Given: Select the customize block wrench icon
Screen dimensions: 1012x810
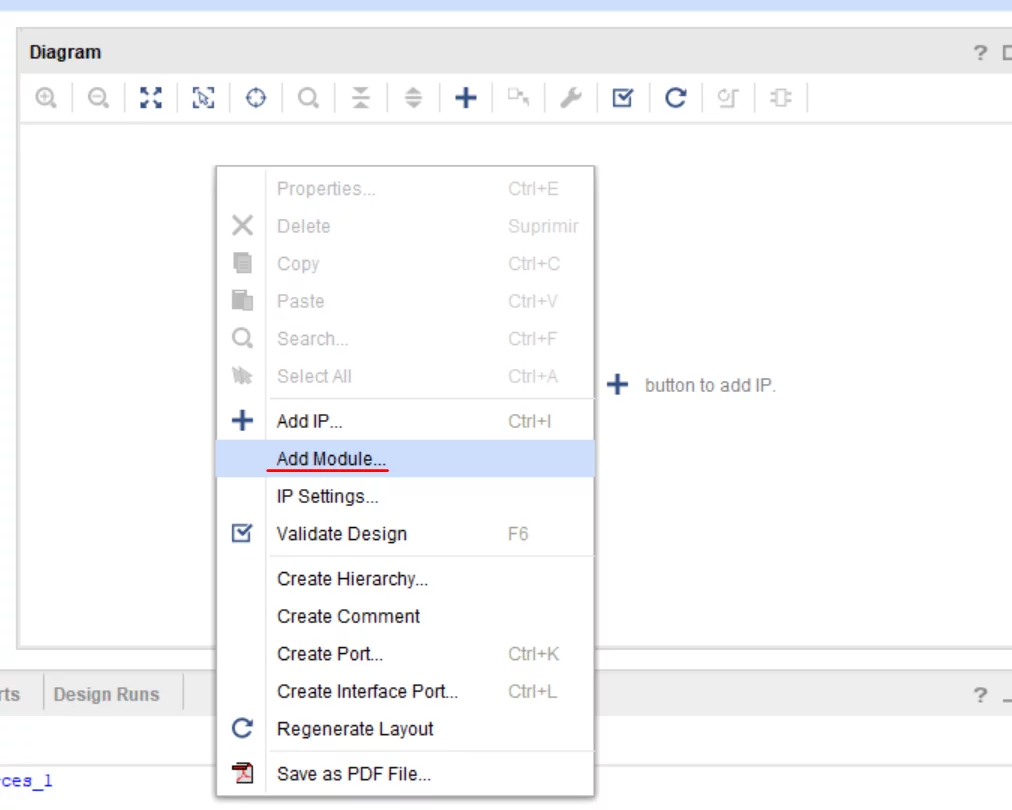Looking at the screenshot, I should 570,97.
